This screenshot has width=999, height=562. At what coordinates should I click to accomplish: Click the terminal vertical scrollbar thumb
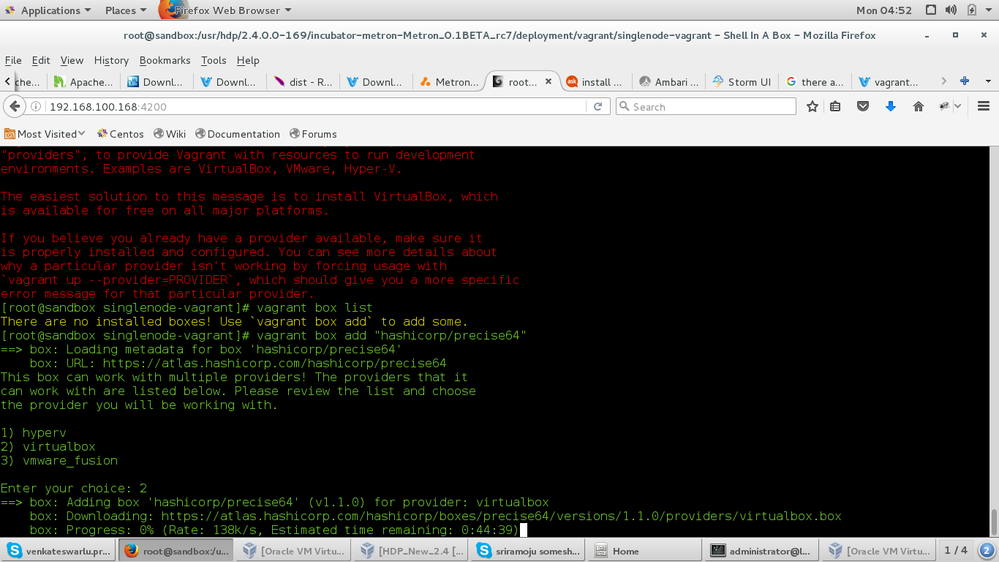pyautogui.click(x=993, y=521)
